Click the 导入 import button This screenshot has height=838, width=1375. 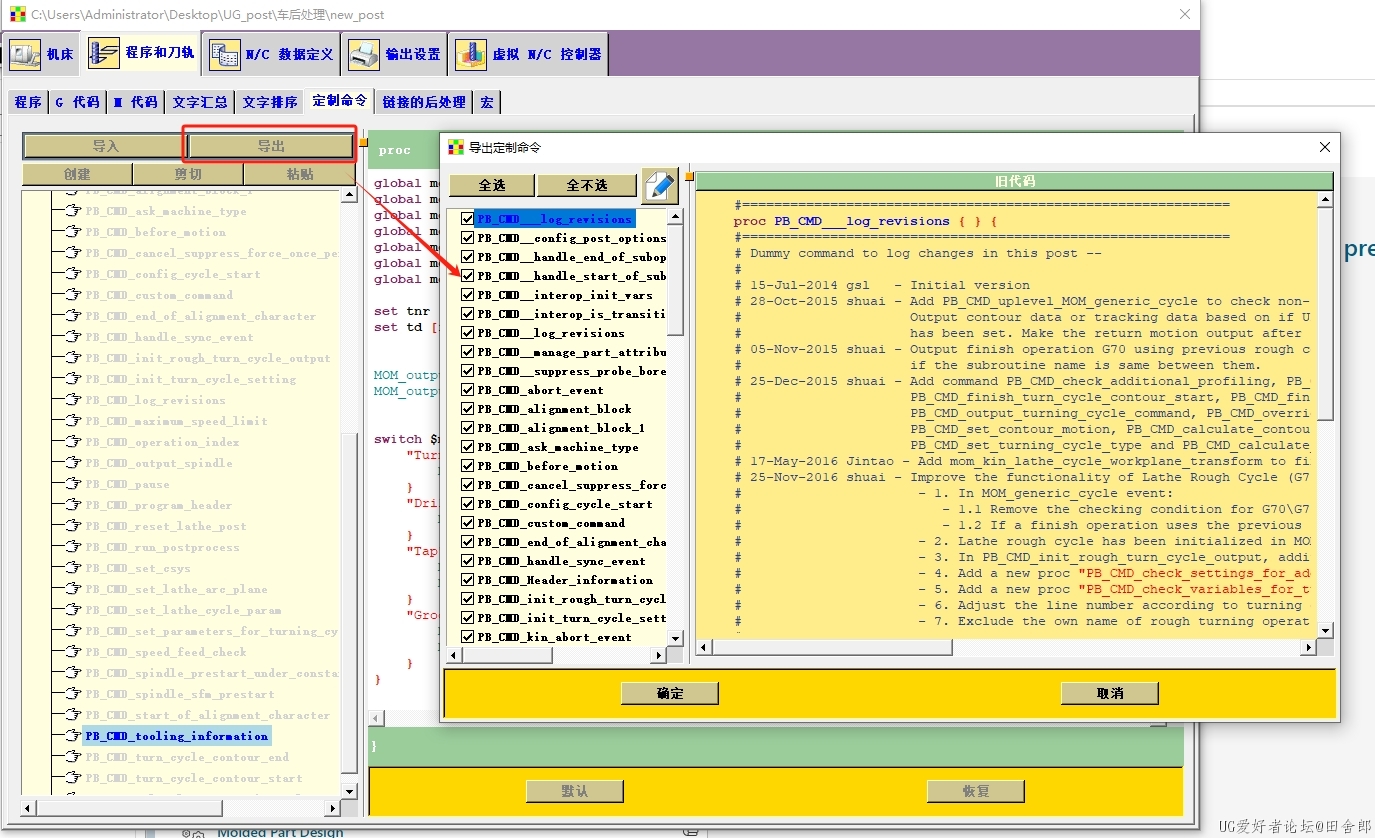[x=105, y=146]
